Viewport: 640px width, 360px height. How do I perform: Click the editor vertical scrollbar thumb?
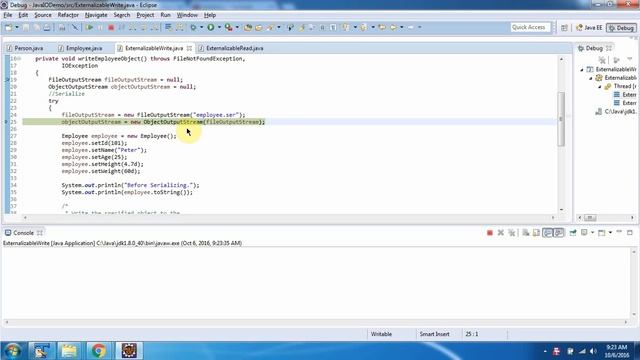point(561,118)
